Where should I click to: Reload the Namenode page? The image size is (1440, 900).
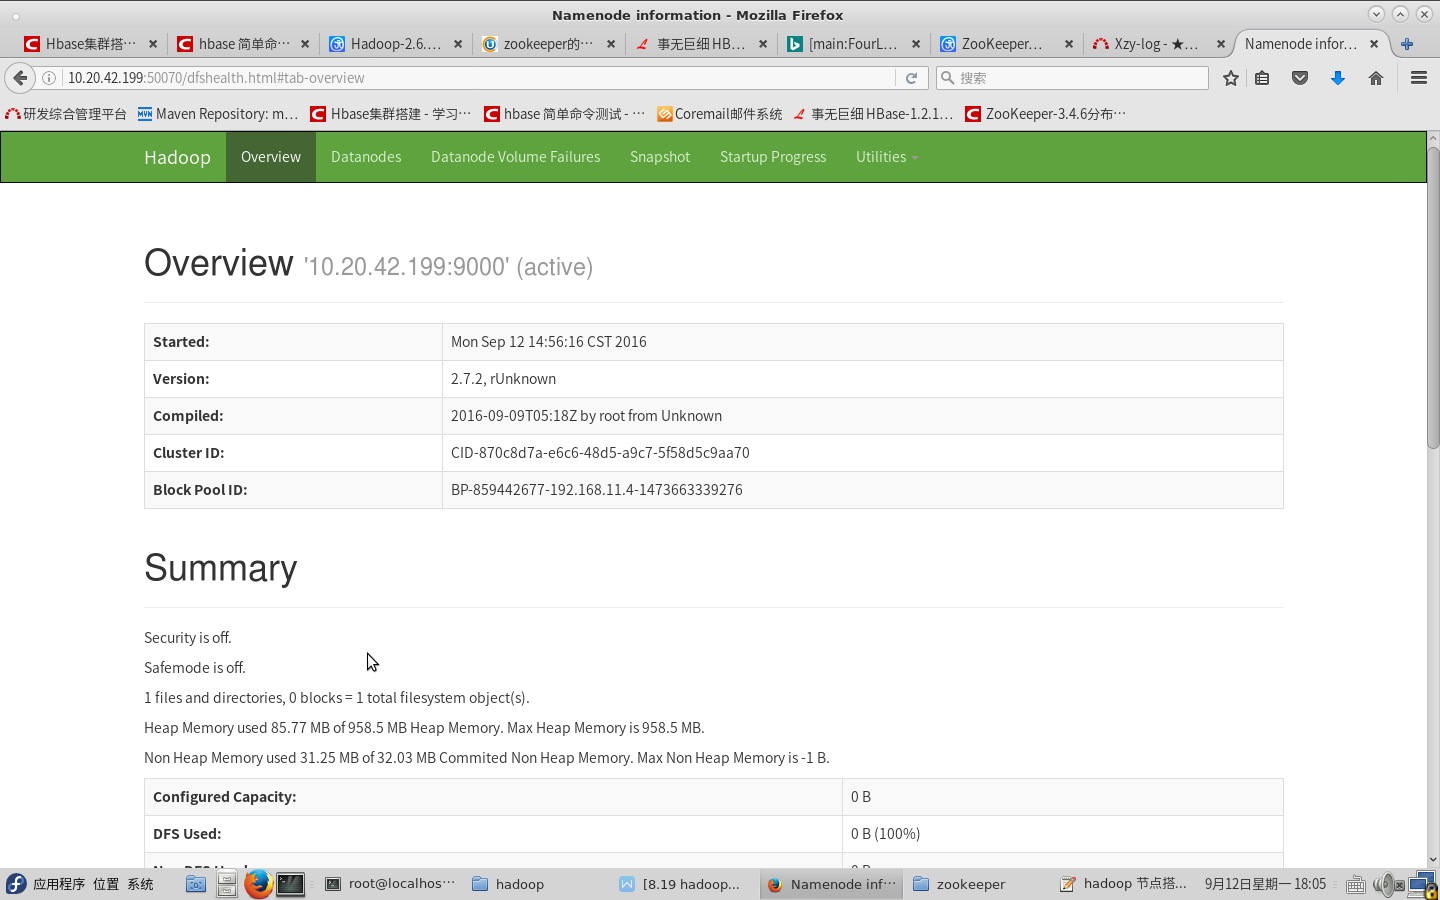click(x=911, y=78)
